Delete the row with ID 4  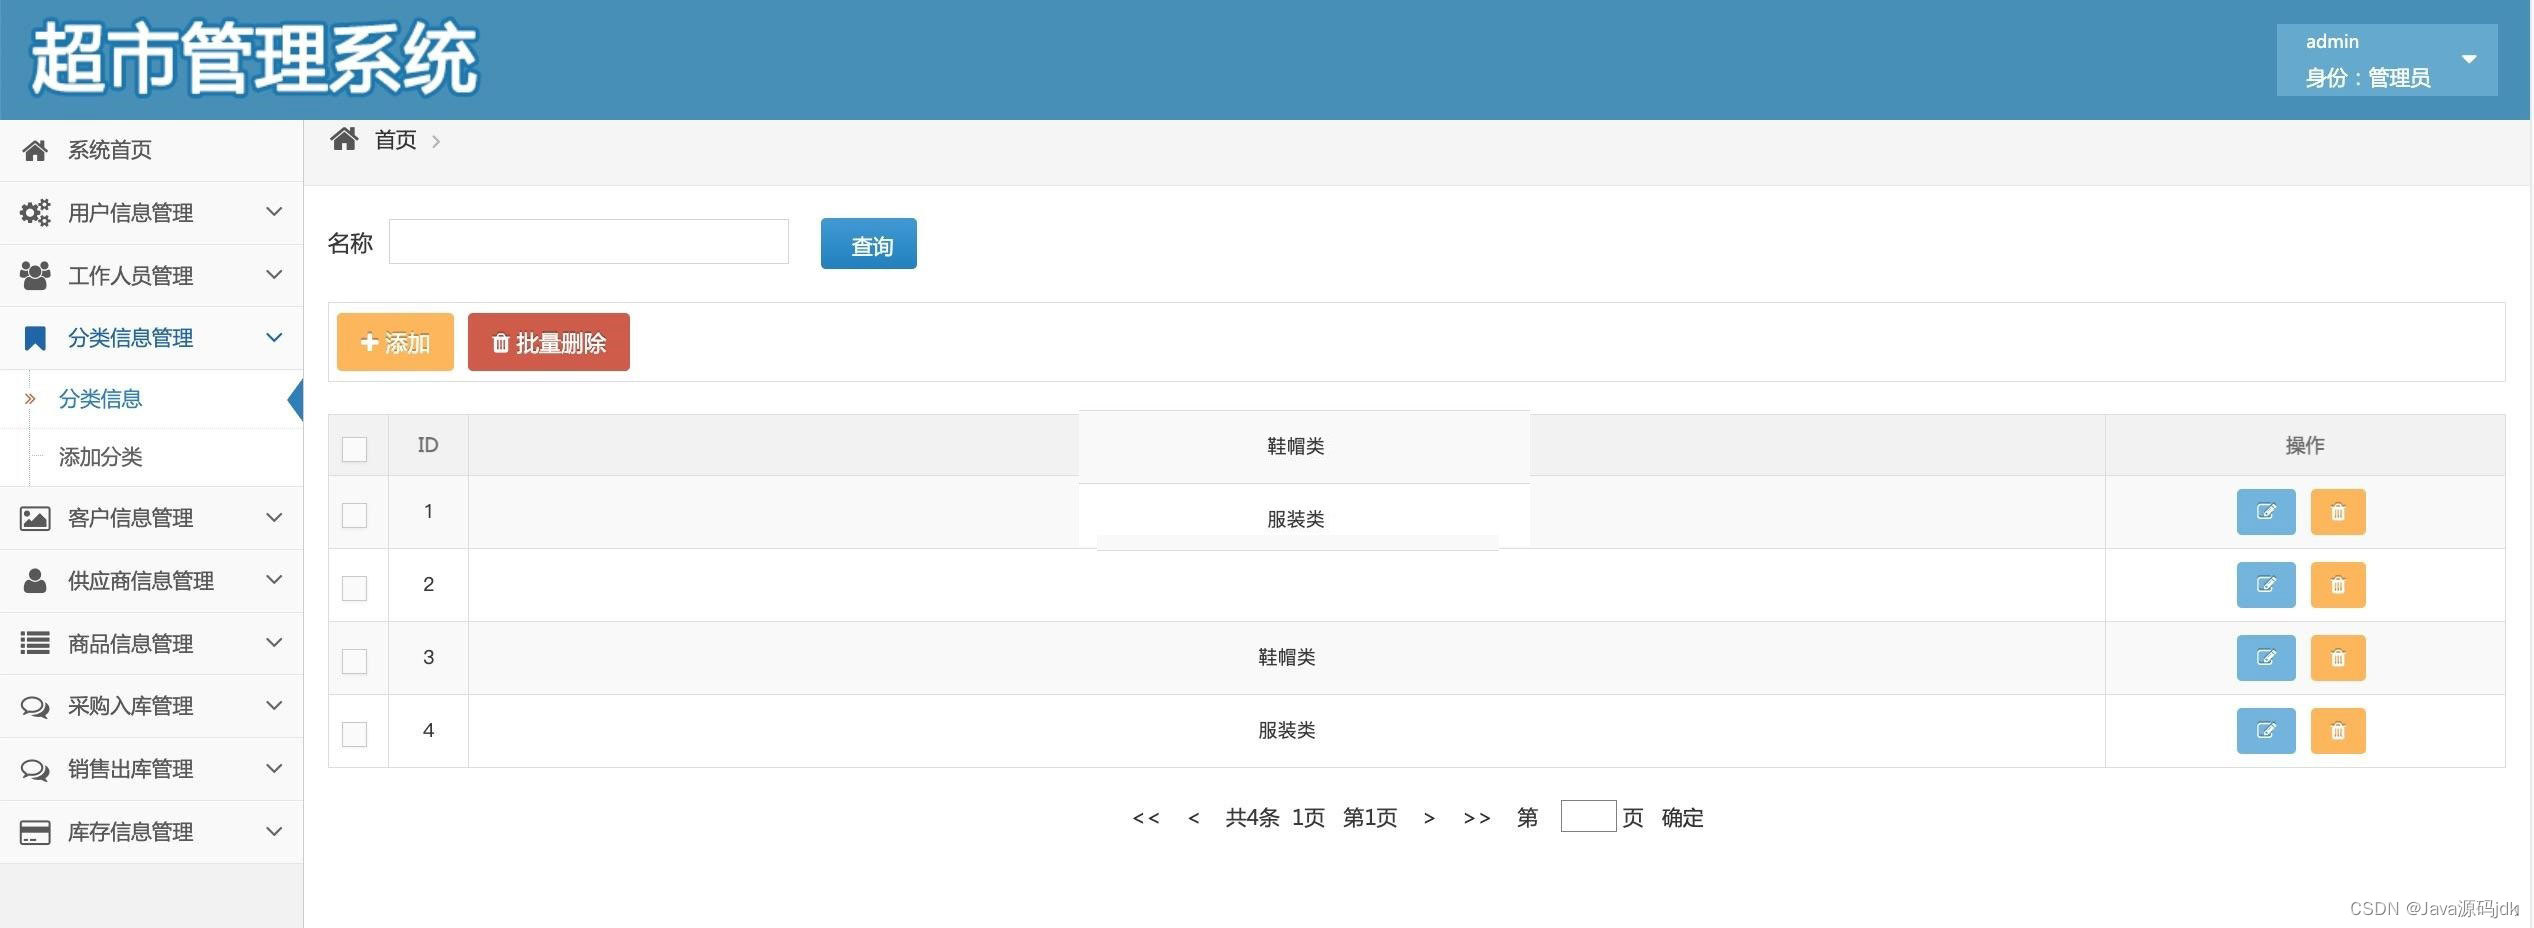click(2338, 731)
